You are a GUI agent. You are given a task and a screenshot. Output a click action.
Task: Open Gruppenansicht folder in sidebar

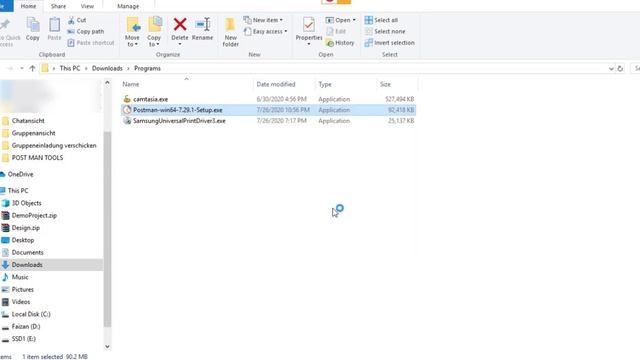pyautogui.click(x=33, y=133)
